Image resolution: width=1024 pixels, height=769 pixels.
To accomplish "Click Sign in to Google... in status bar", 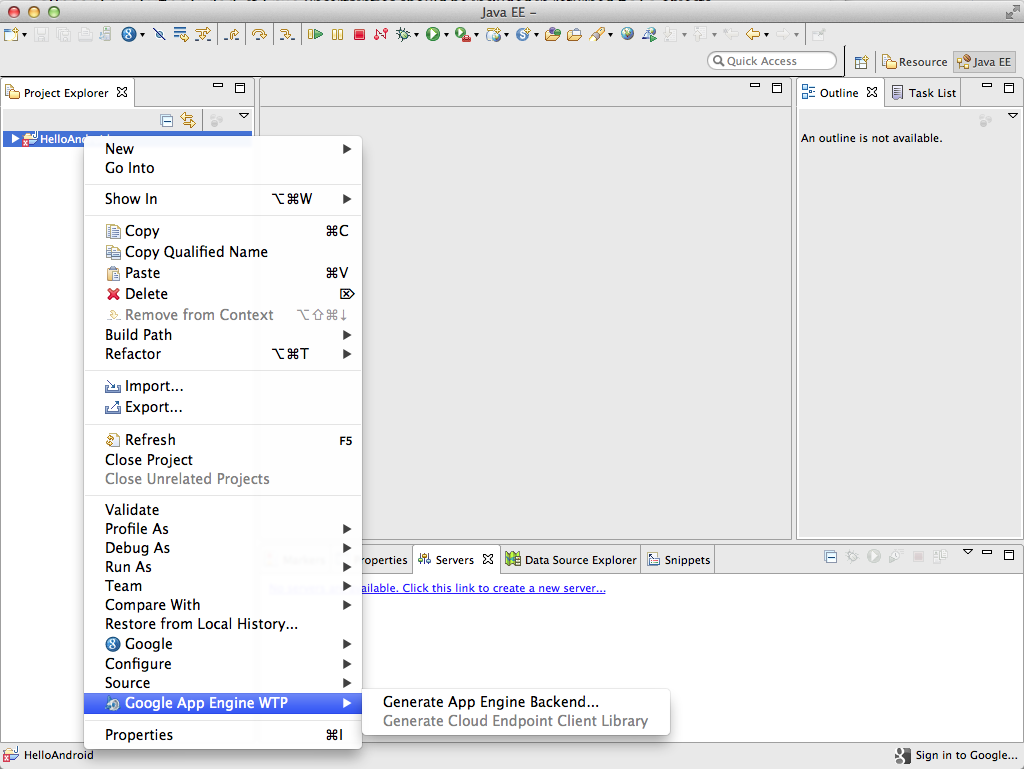I will point(966,755).
